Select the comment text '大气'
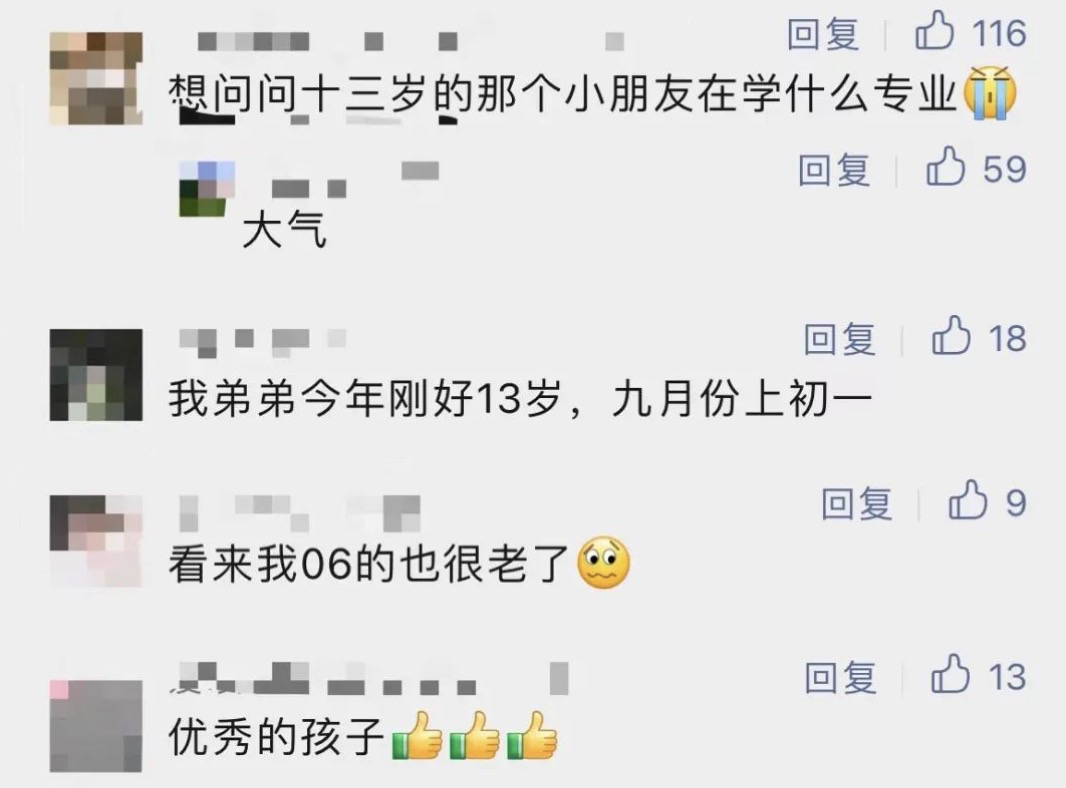1066x788 pixels. pos(284,229)
